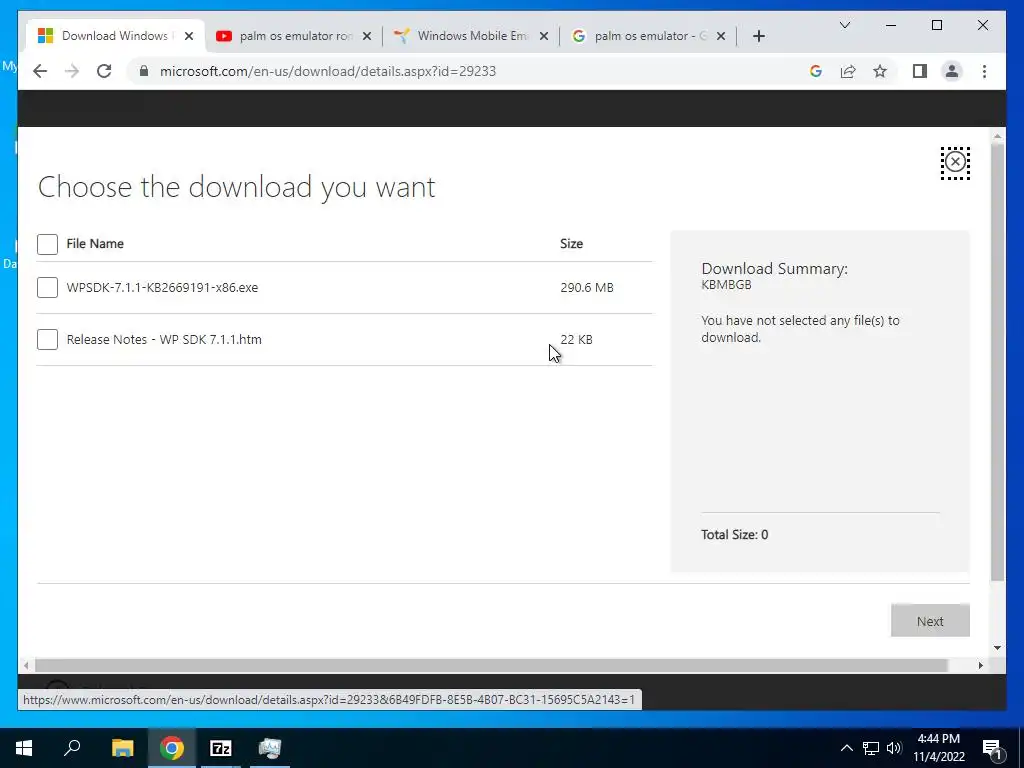The image size is (1024, 768).
Task: Click the address bar URL
Action: pos(328,71)
